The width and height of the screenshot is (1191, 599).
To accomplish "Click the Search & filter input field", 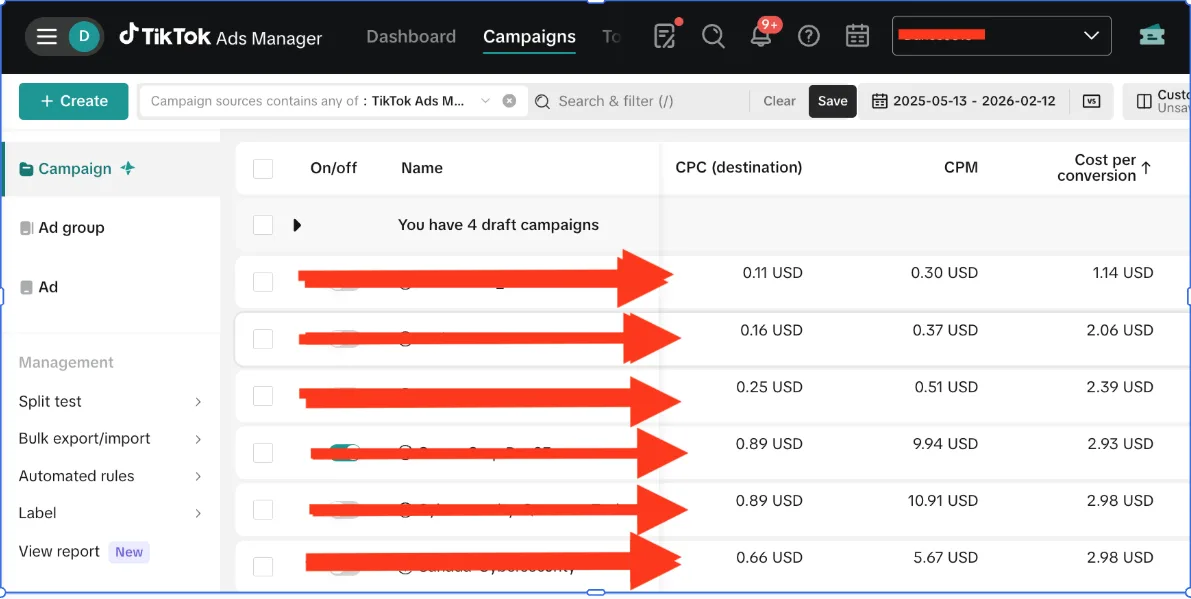I will tap(638, 101).
